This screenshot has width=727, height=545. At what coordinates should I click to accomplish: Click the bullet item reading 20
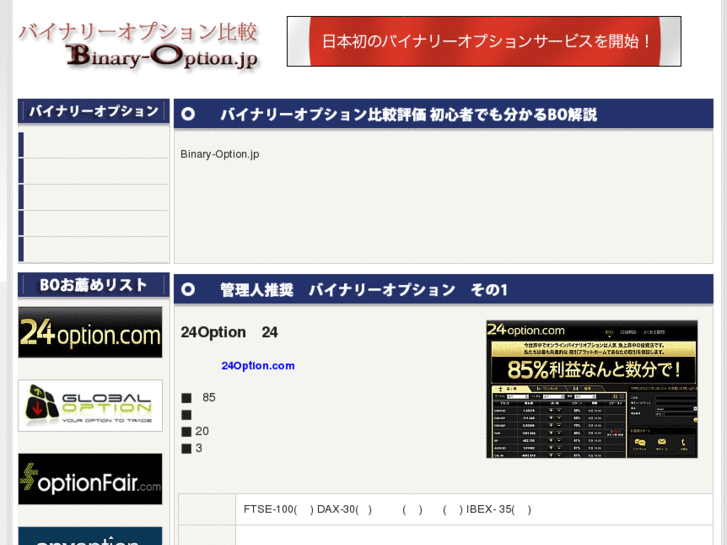click(195, 431)
